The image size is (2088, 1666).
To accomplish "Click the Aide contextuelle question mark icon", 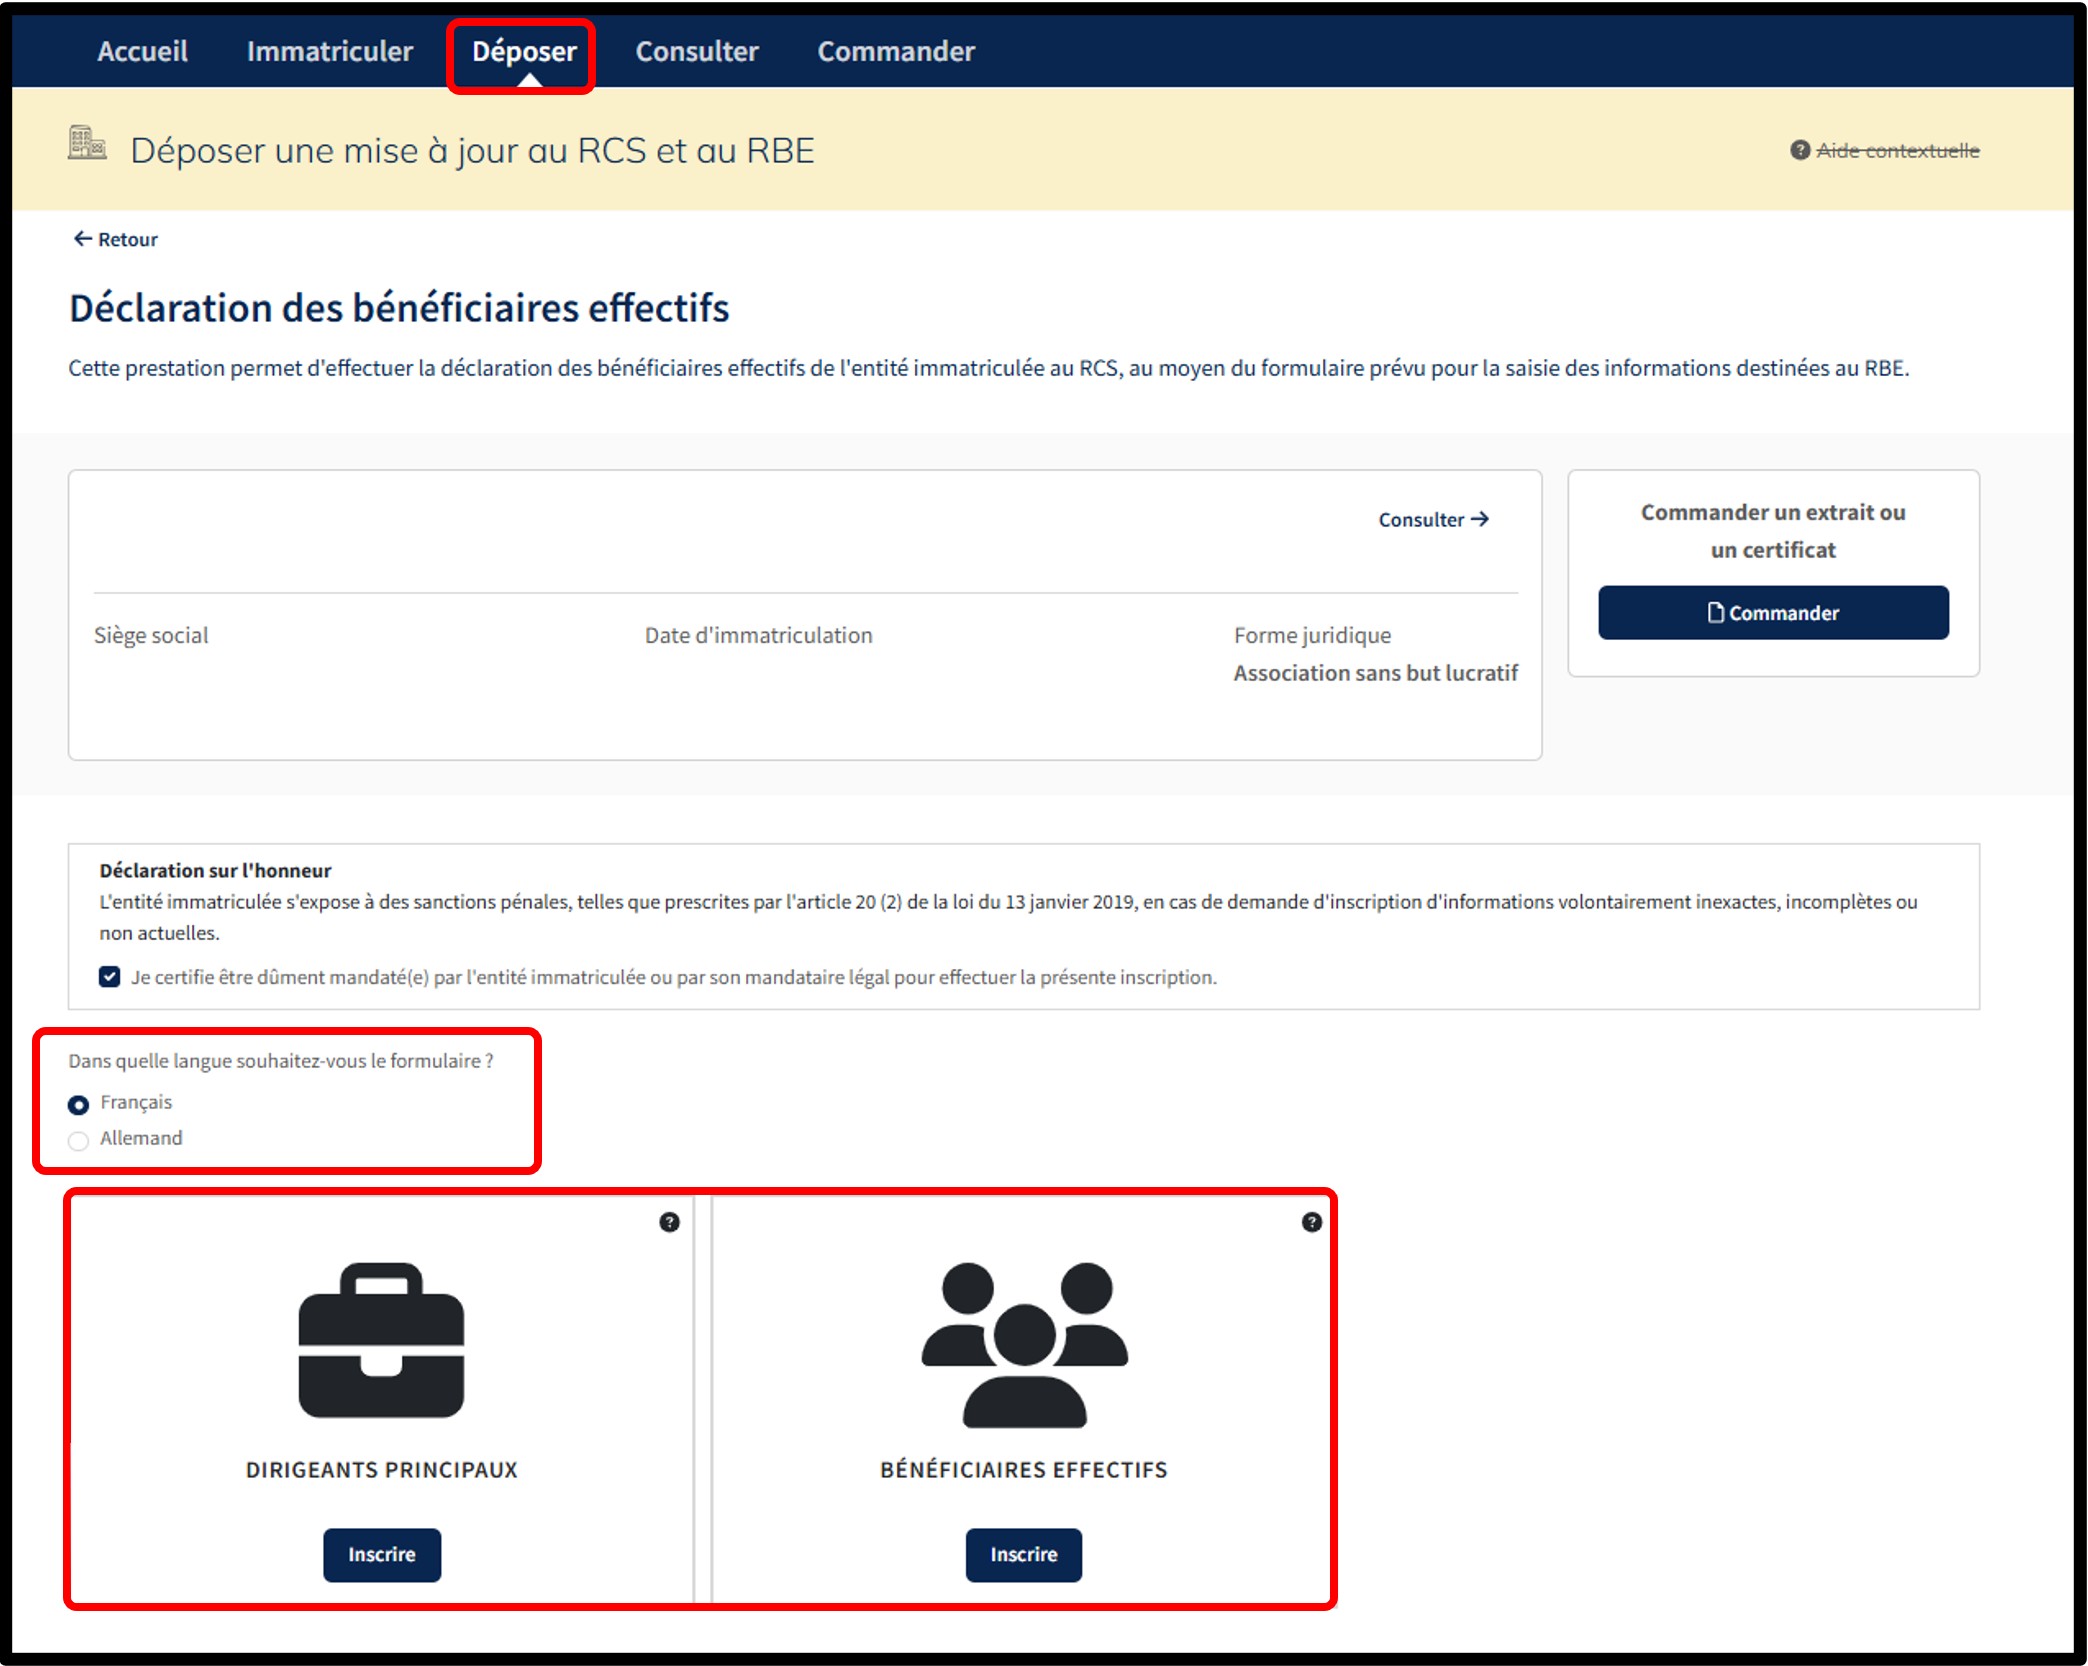I will [1799, 150].
